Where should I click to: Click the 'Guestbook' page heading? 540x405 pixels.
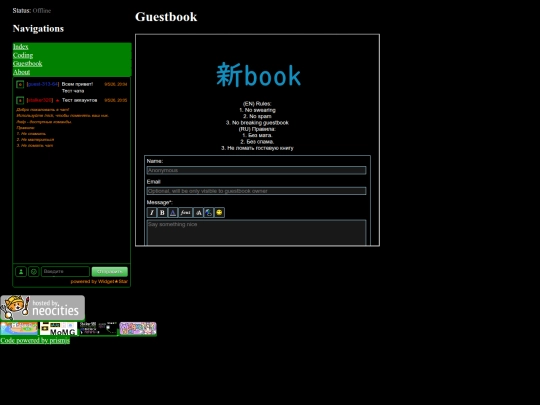click(x=166, y=17)
